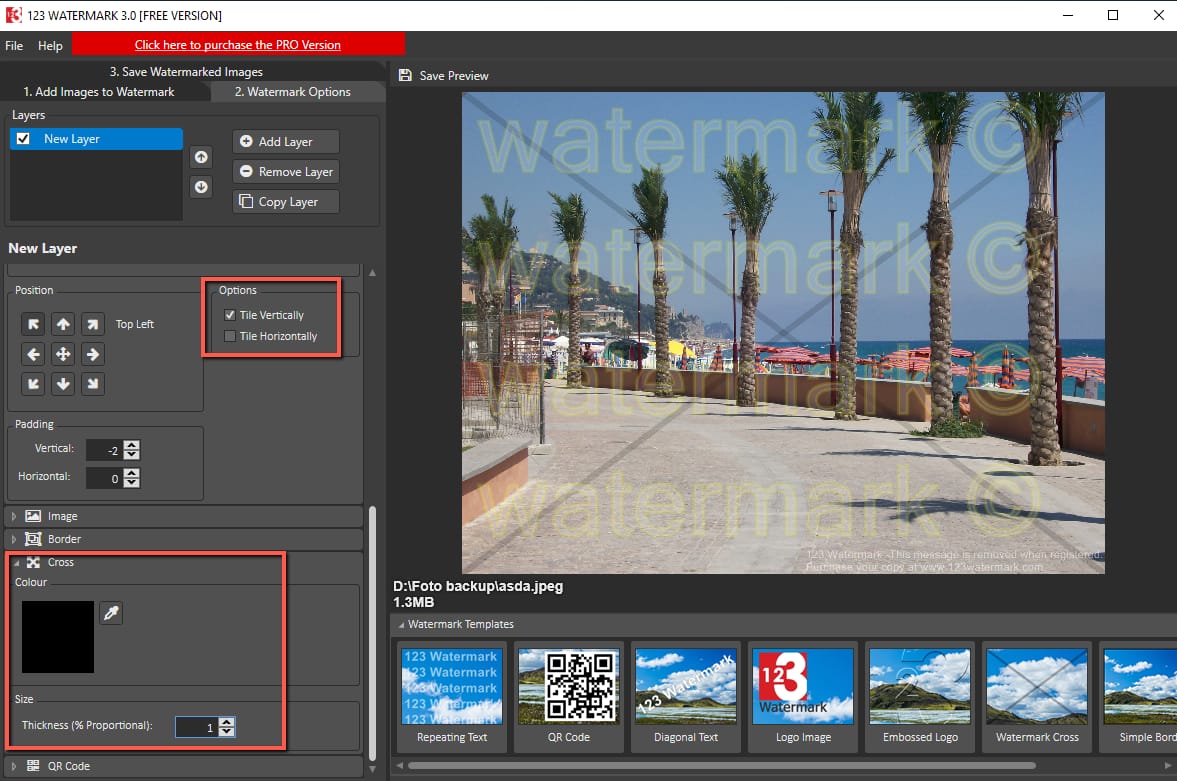
Task: Select the bottom-right position arrow
Action: pos(92,384)
